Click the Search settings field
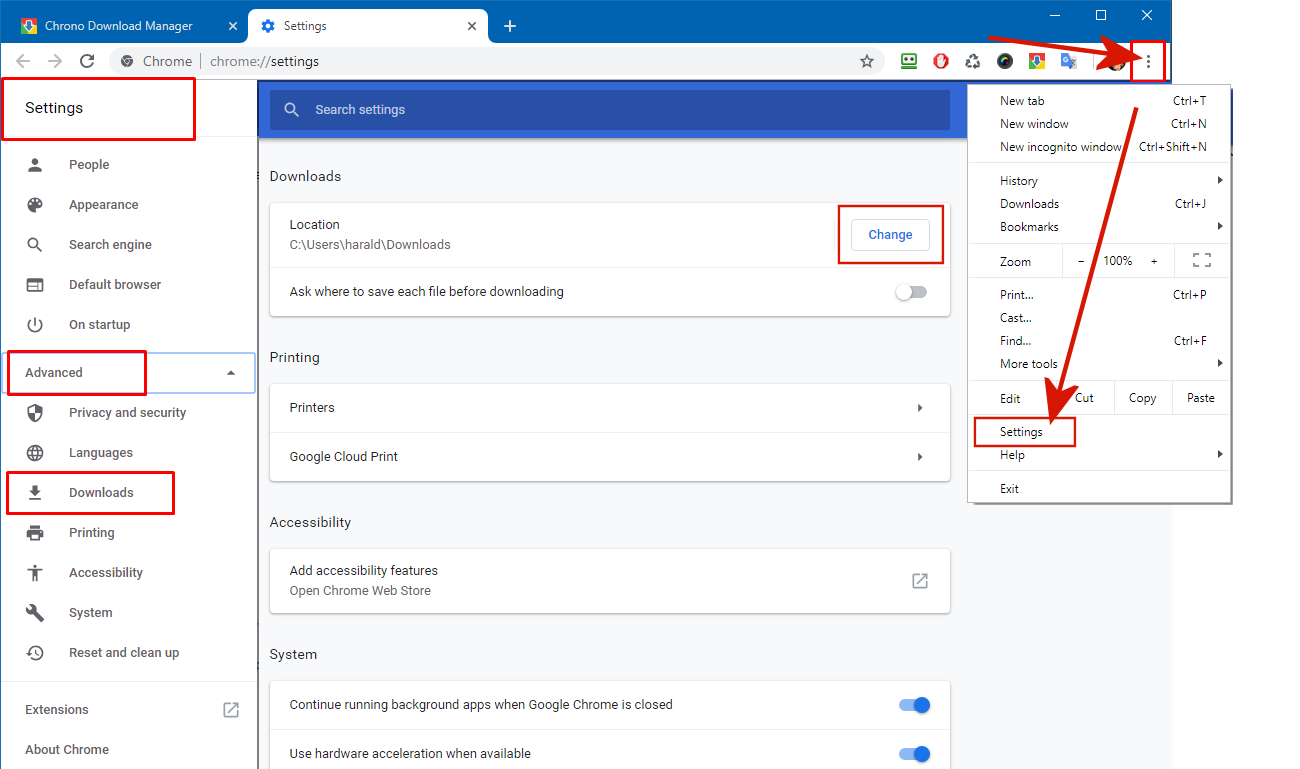 coord(610,110)
